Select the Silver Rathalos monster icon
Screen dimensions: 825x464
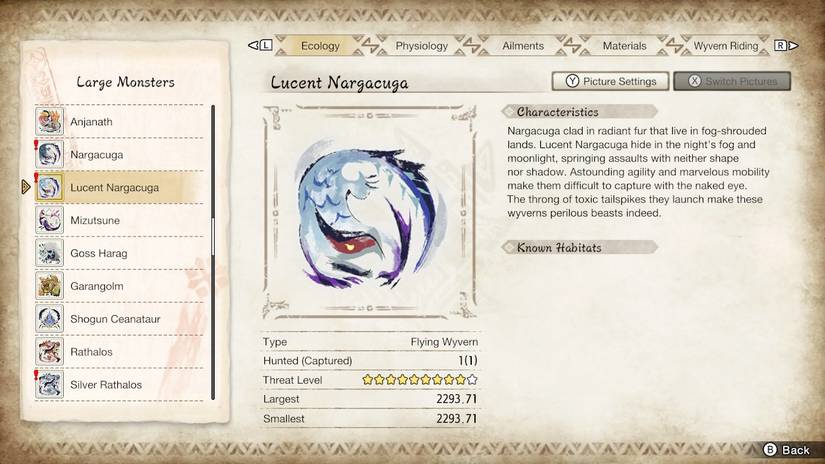(x=49, y=384)
